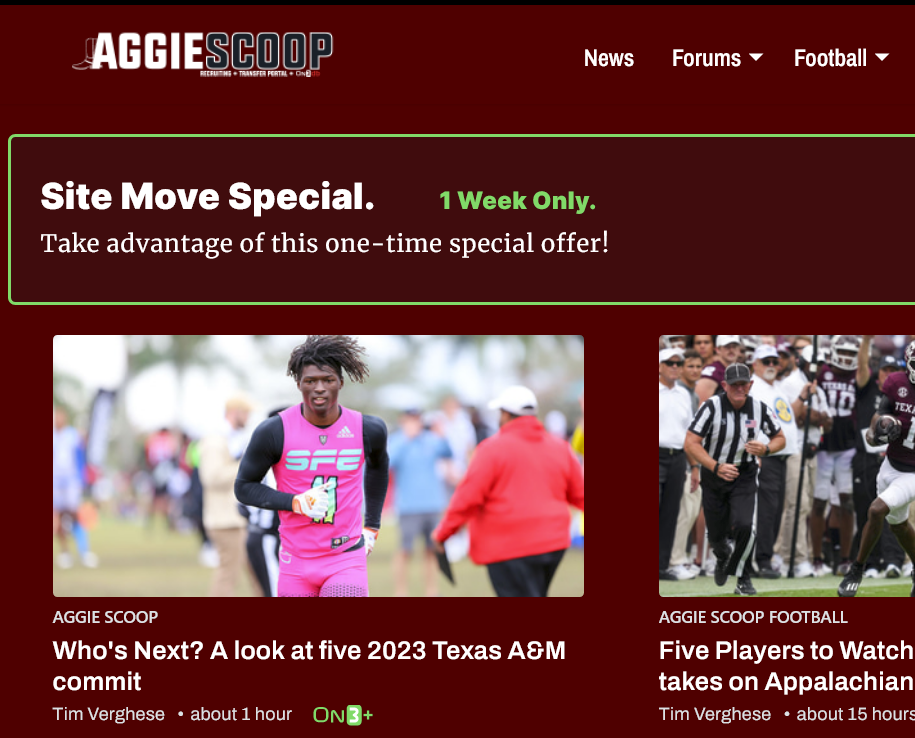Open the News menu item
Screen dimensions: 915x738
(609, 58)
